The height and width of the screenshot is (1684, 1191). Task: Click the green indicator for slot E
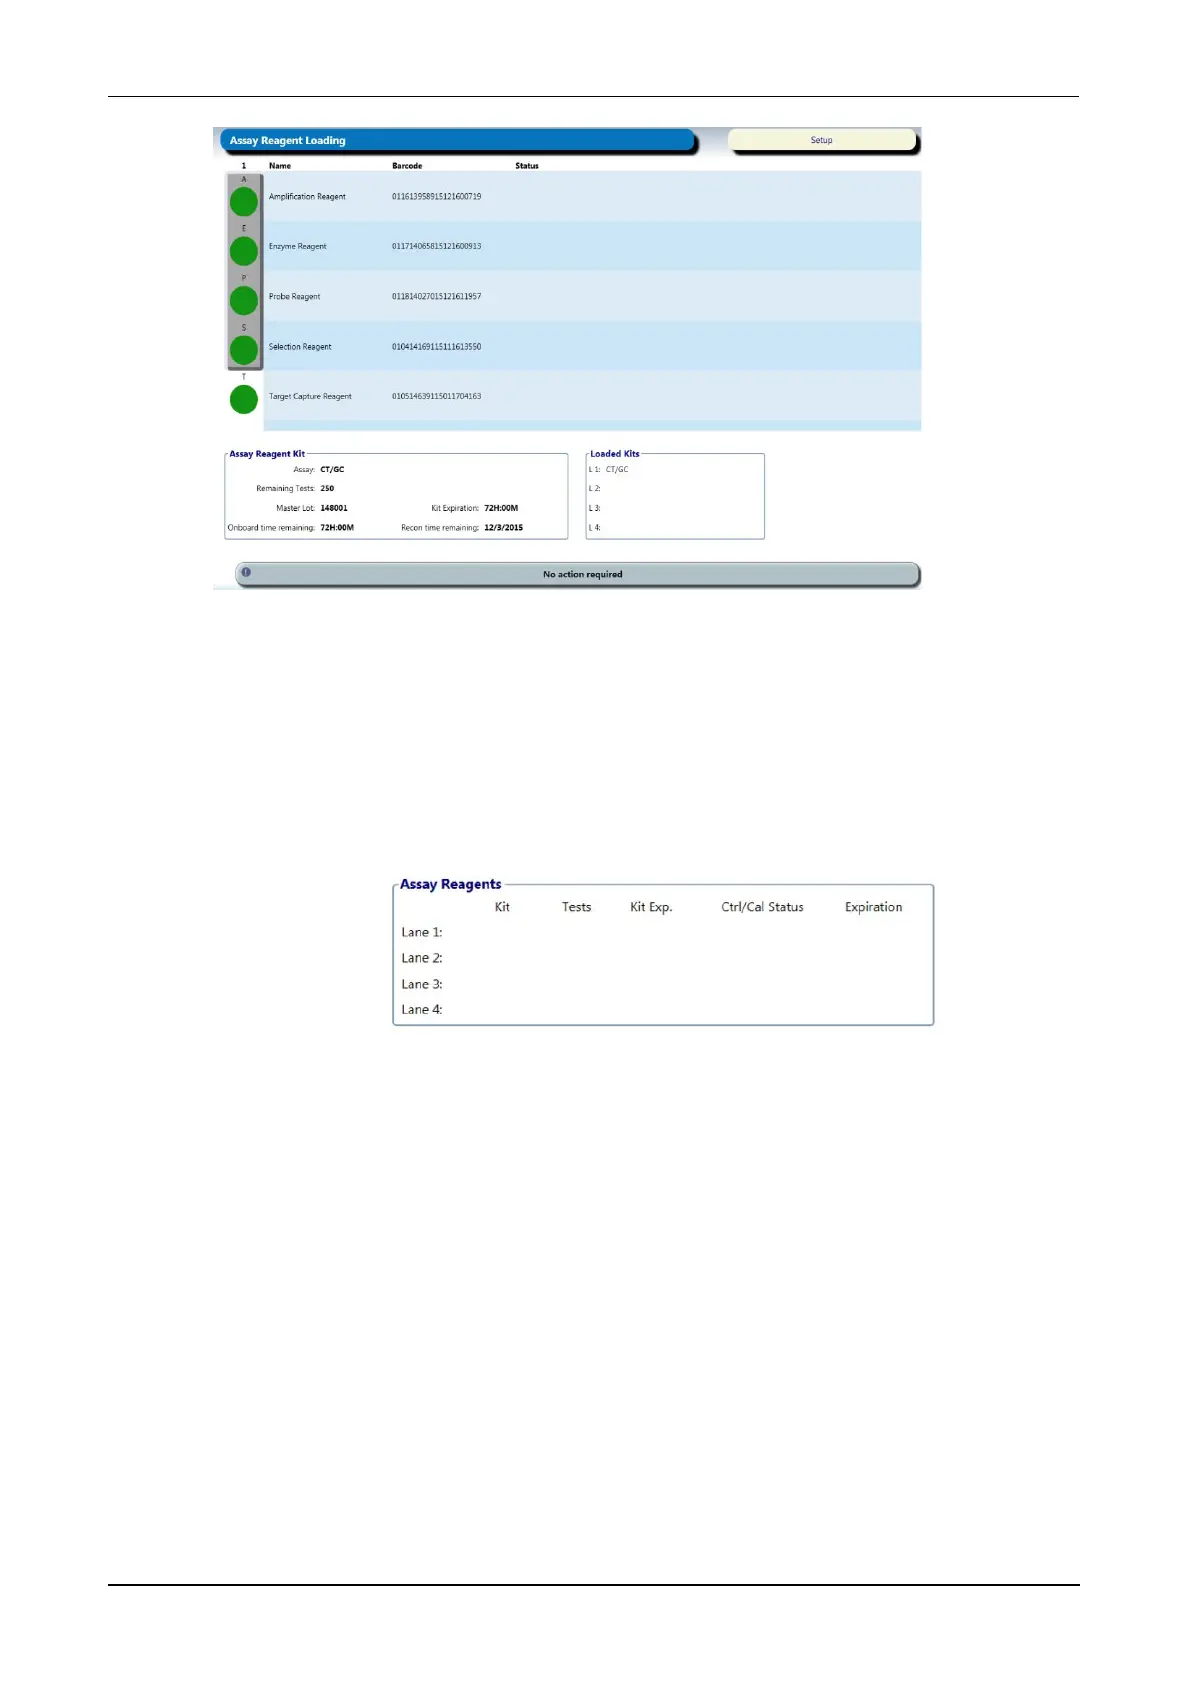244,251
